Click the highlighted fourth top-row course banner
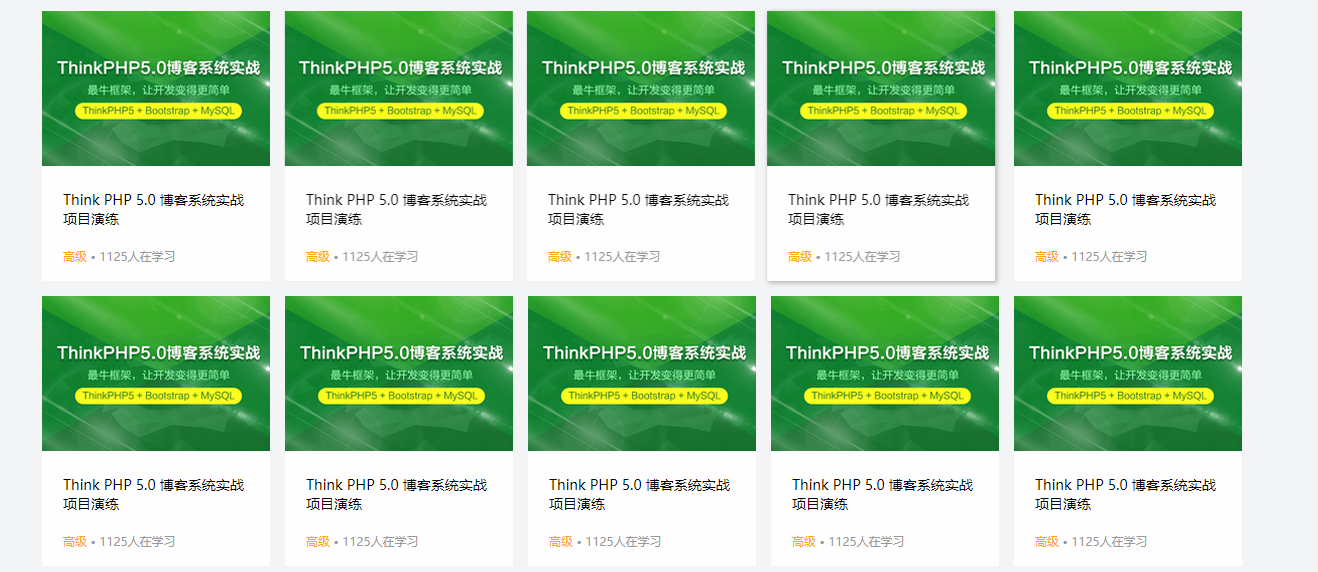This screenshot has width=1318, height=572. pos(881,88)
